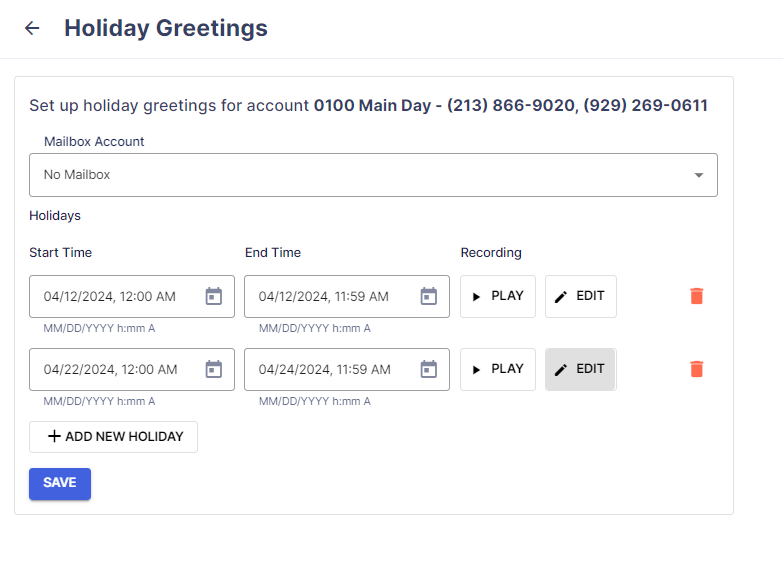This screenshot has width=783, height=578.
Task: Select the No Mailbox combo box
Action: click(x=374, y=175)
